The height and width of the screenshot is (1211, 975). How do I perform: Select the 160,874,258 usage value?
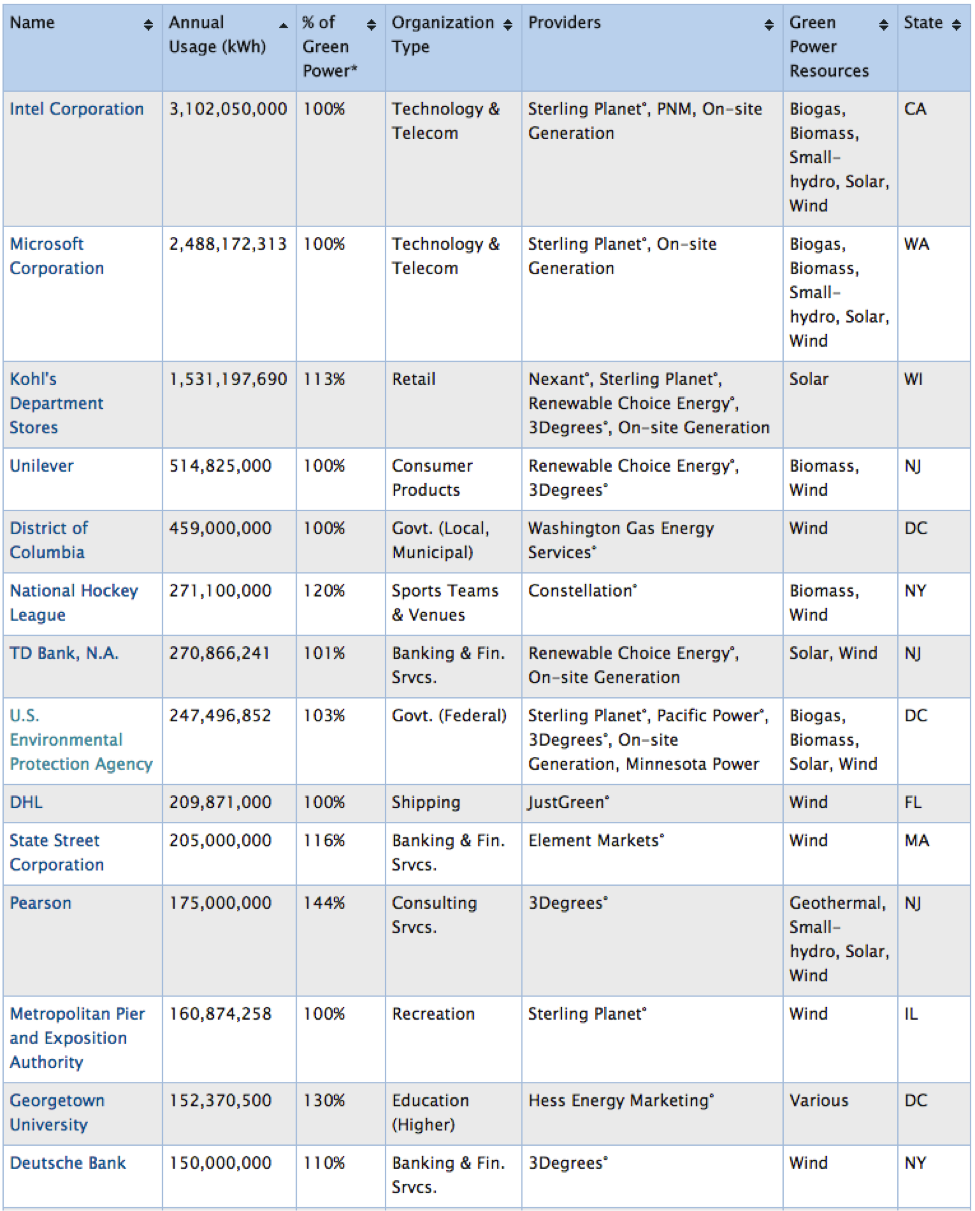point(220,1014)
